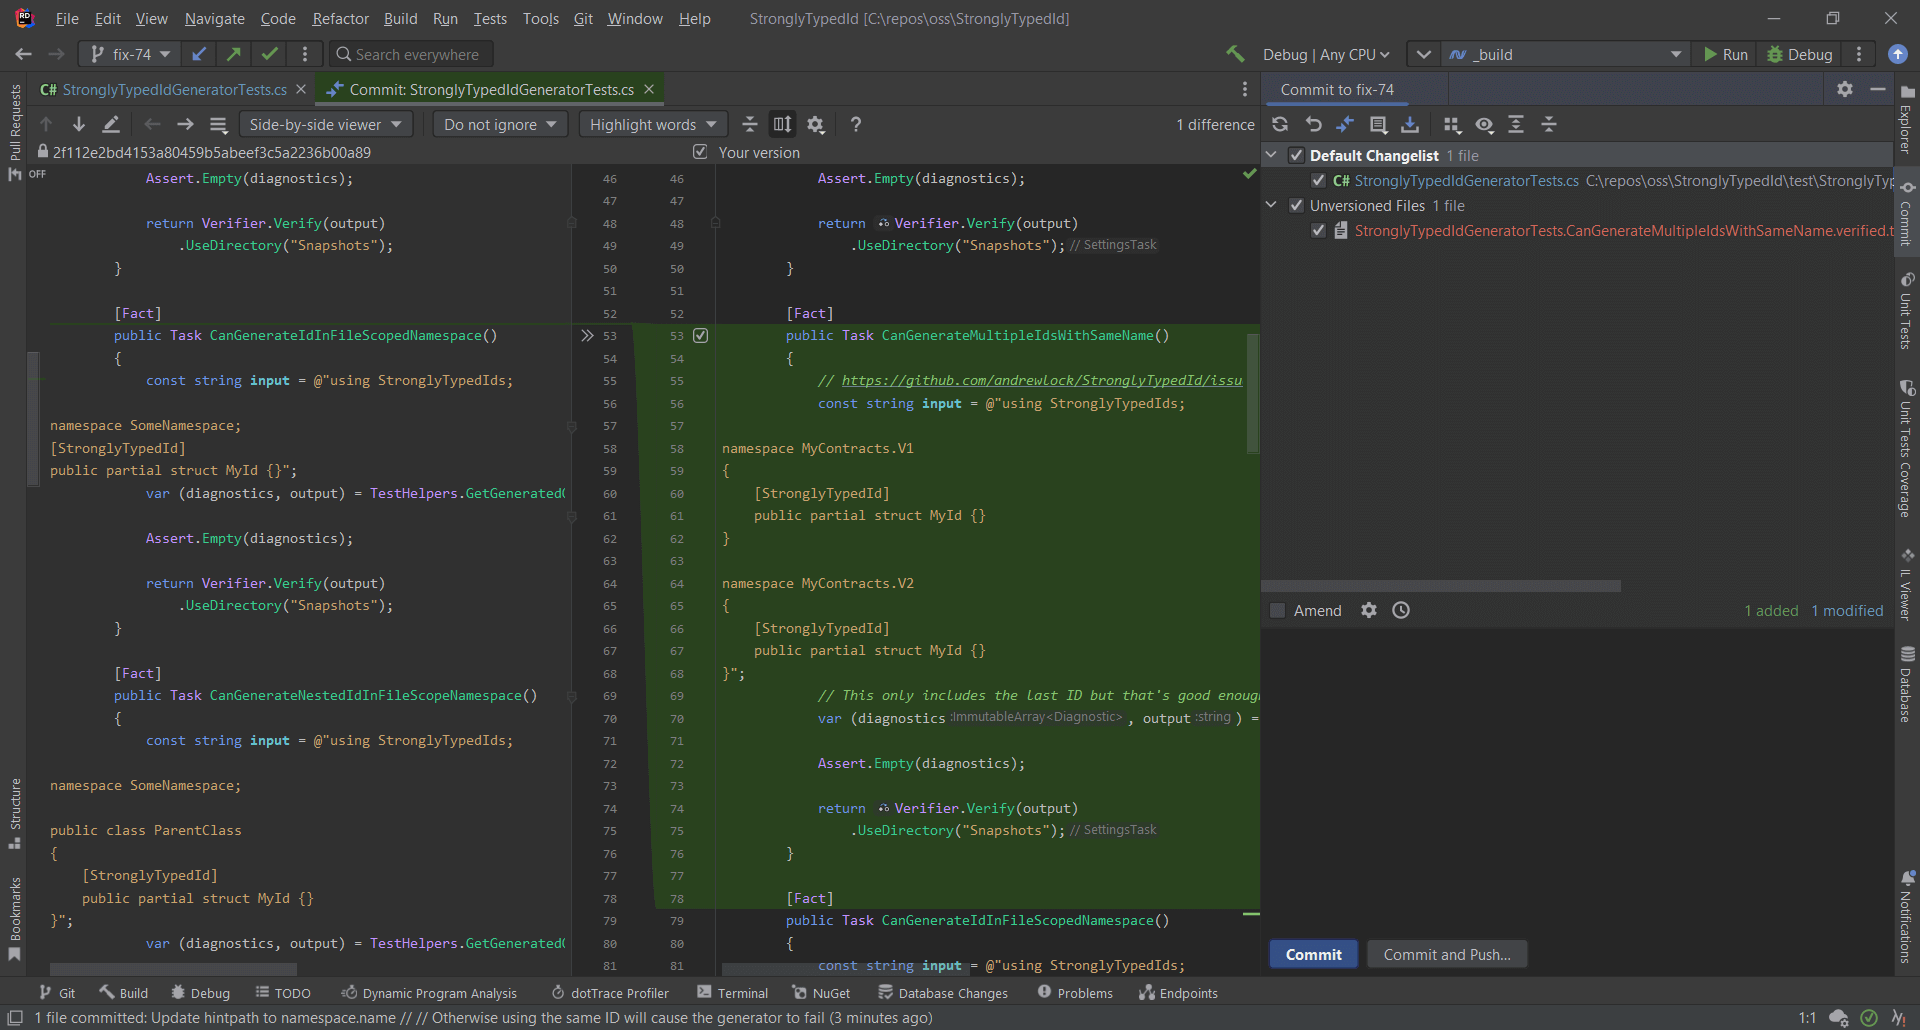This screenshot has width=1920, height=1030.
Task: Click right diff pane horizontal scrollbar
Action: 846,969
